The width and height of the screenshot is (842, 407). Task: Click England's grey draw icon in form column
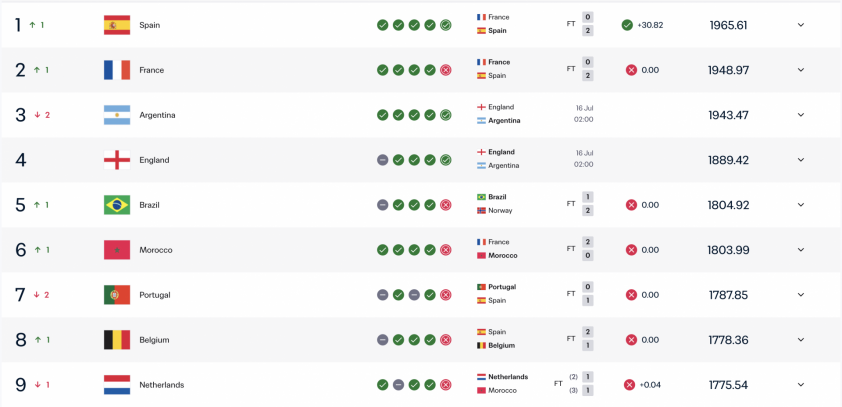point(382,160)
